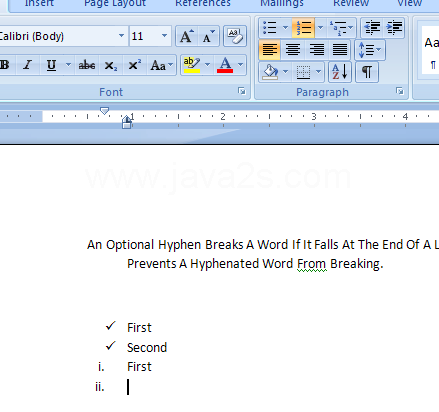Toggle Superscript formatting
The height and width of the screenshot is (412, 439).
coord(134,65)
